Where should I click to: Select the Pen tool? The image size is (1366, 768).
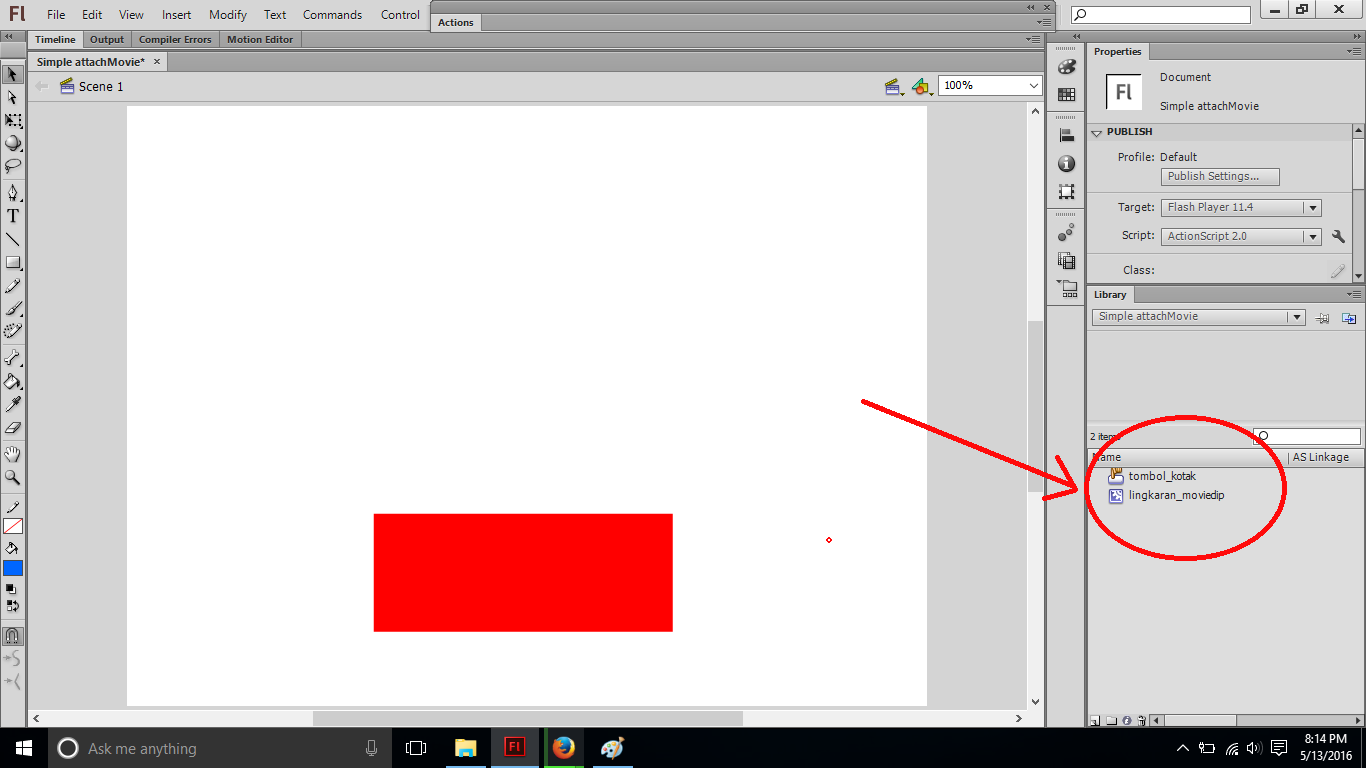pyautogui.click(x=13, y=192)
